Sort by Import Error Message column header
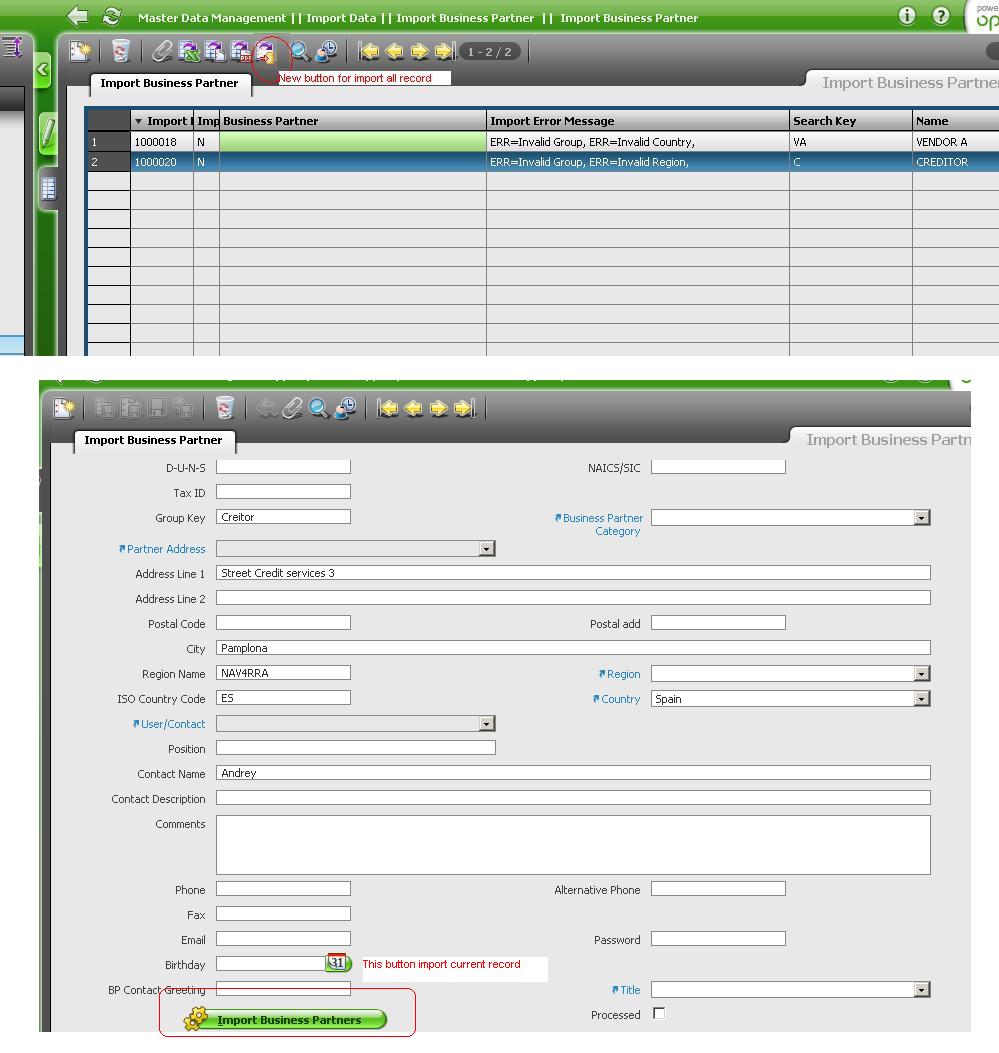The width and height of the screenshot is (999, 1053). pyautogui.click(x=552, y=121)
